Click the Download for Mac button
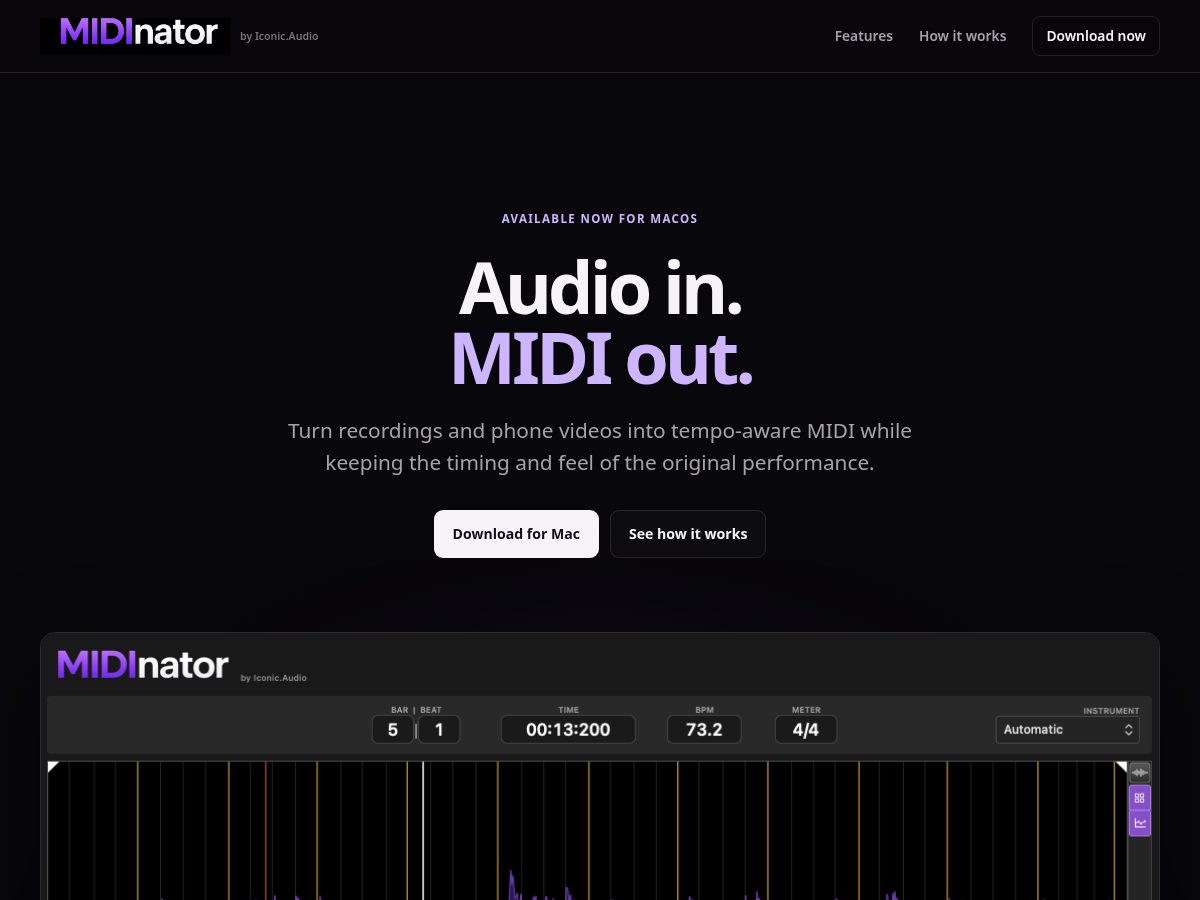Screen dimensions: 1200x900 coord(516,534)
